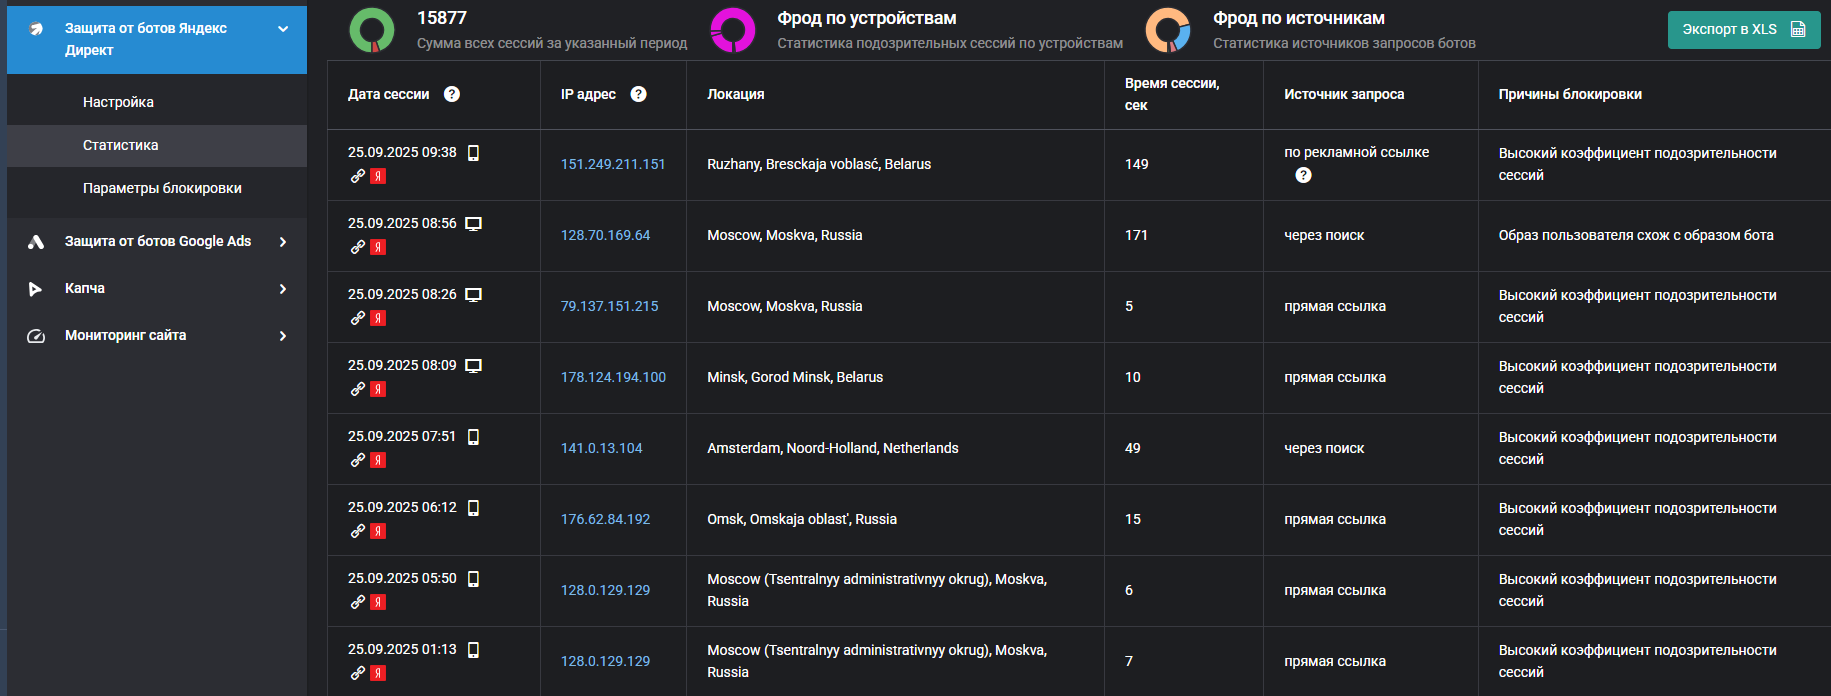Click the mobile device icon in 07:51 row
This screenshot has height=696, width=1831.
click(x=474, y=437)
